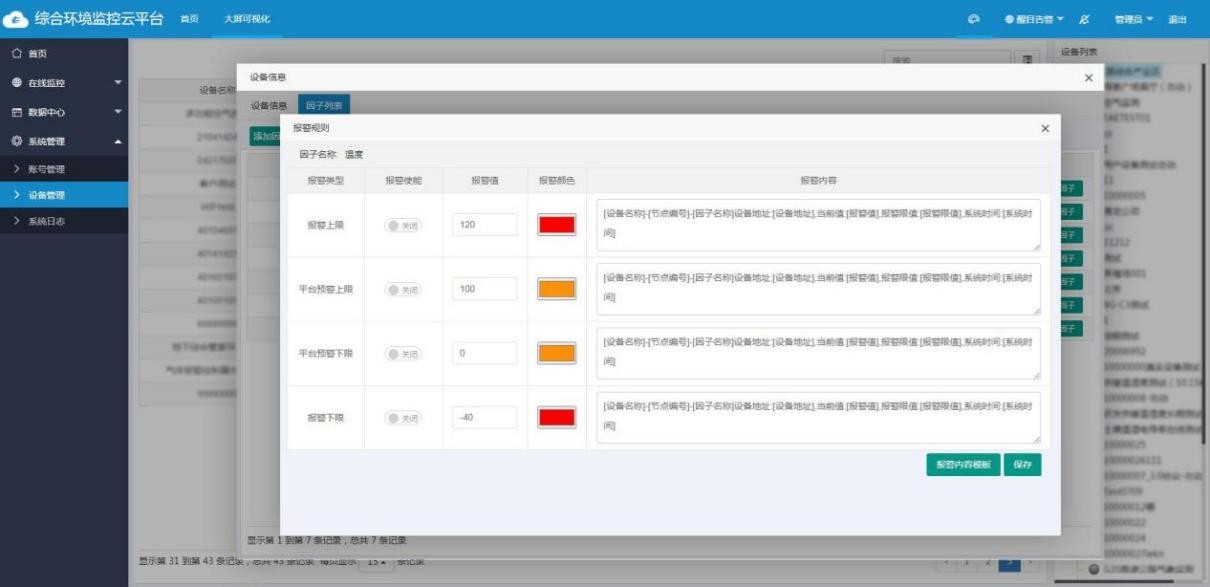
Task: Click the globe icon beside 在线监控
Action: pyautogui.click(x=16, y=82)
